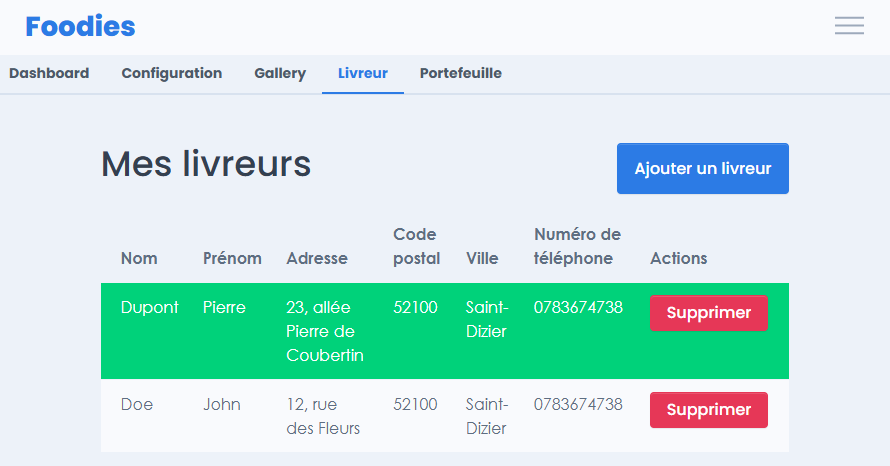Go to the Gallery tab
The image size is (890, 466).
280,73
